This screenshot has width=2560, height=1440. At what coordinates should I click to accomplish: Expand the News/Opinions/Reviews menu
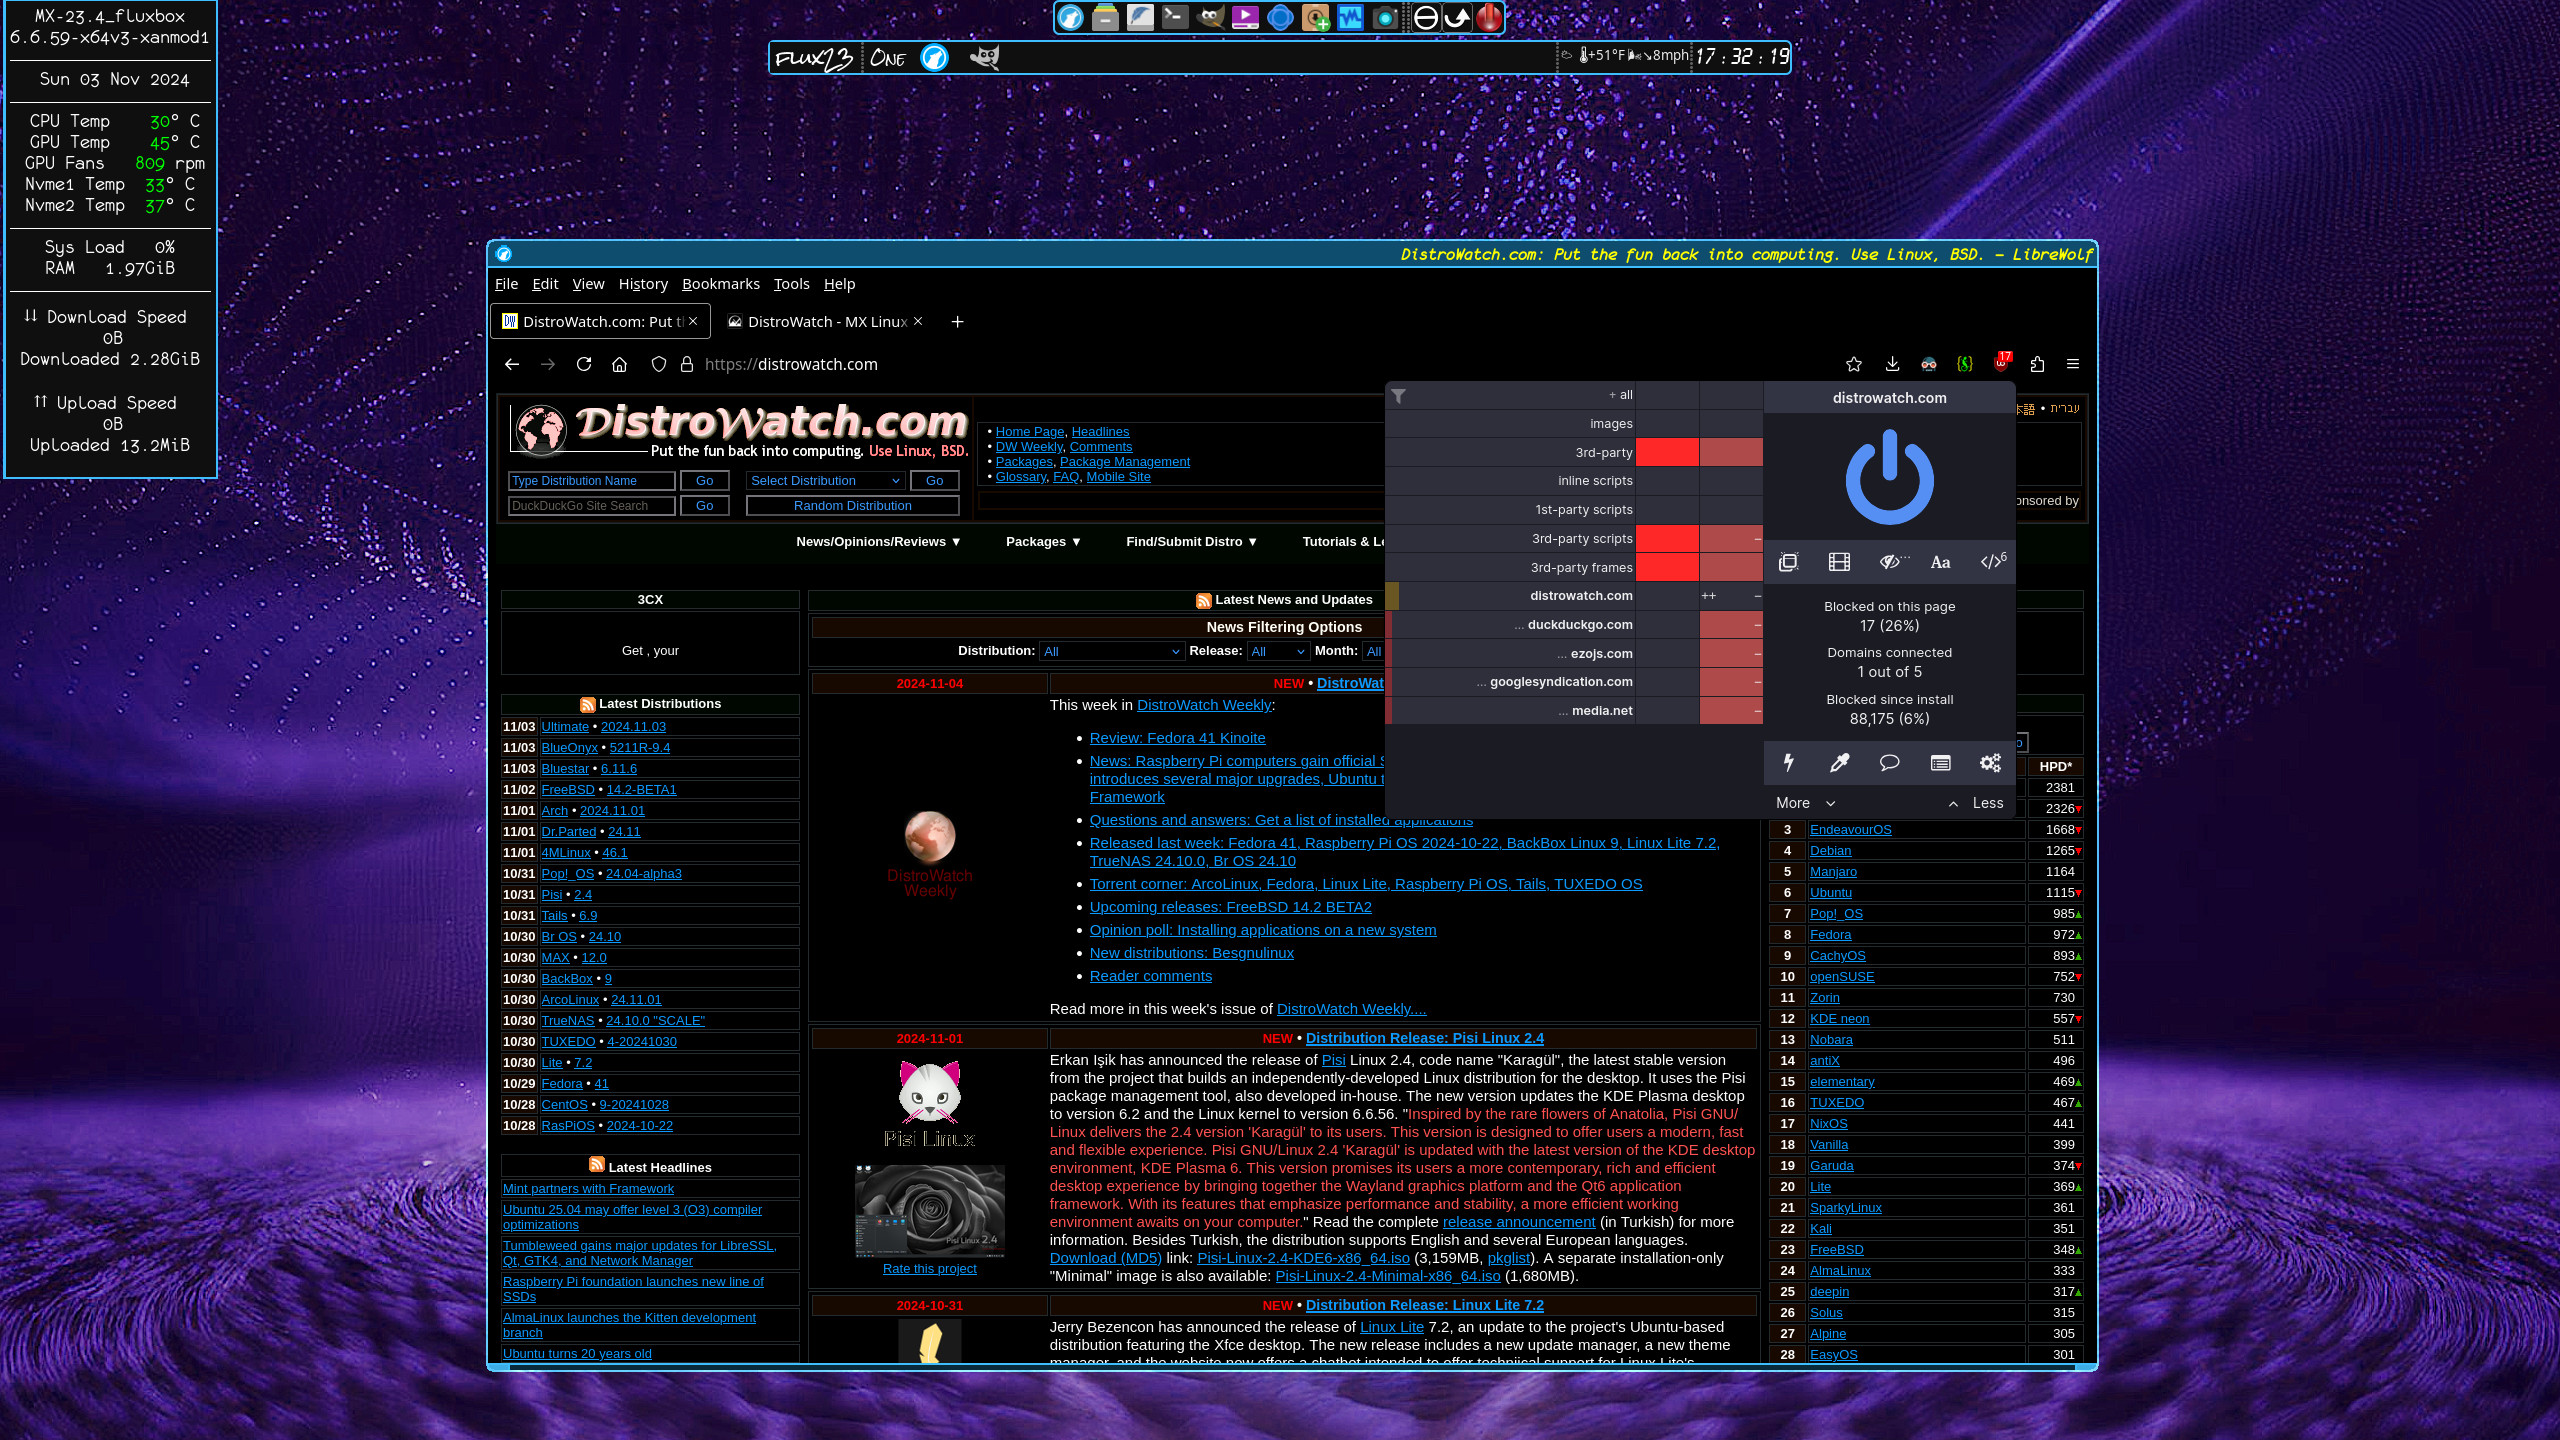coord(878,541)
